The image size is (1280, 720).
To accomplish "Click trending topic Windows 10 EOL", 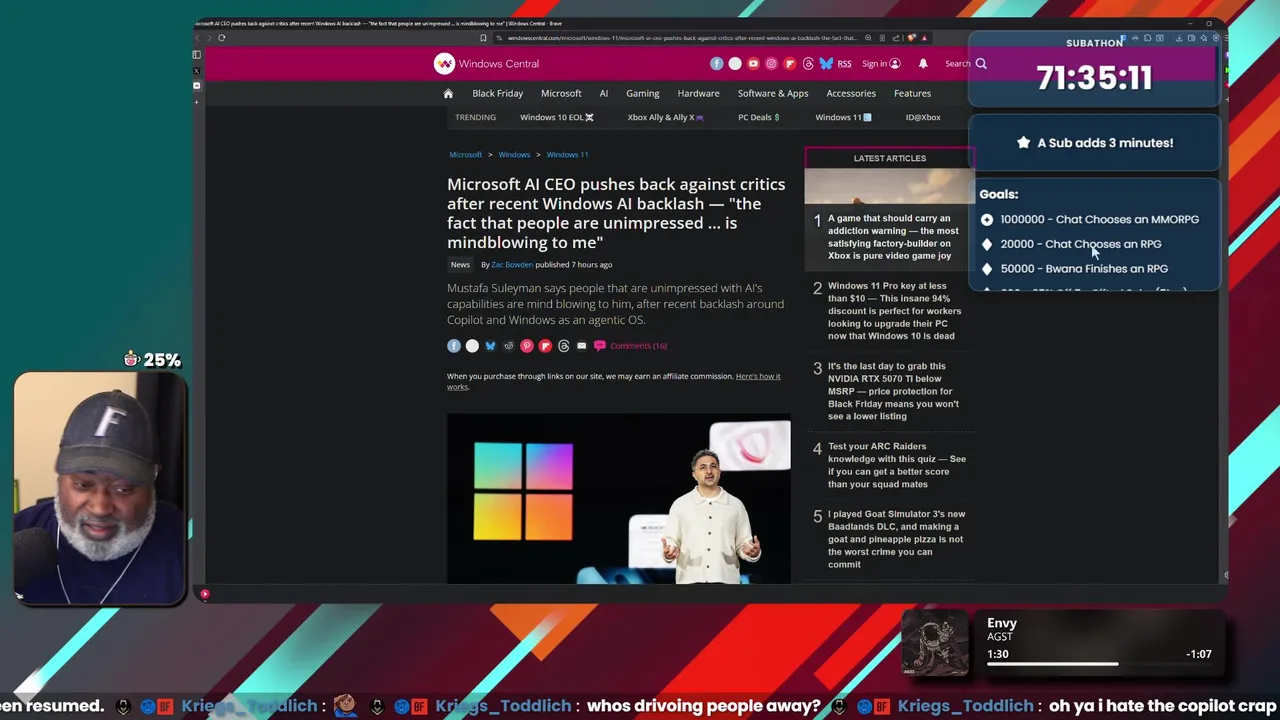I will click(x=557, y=117).
